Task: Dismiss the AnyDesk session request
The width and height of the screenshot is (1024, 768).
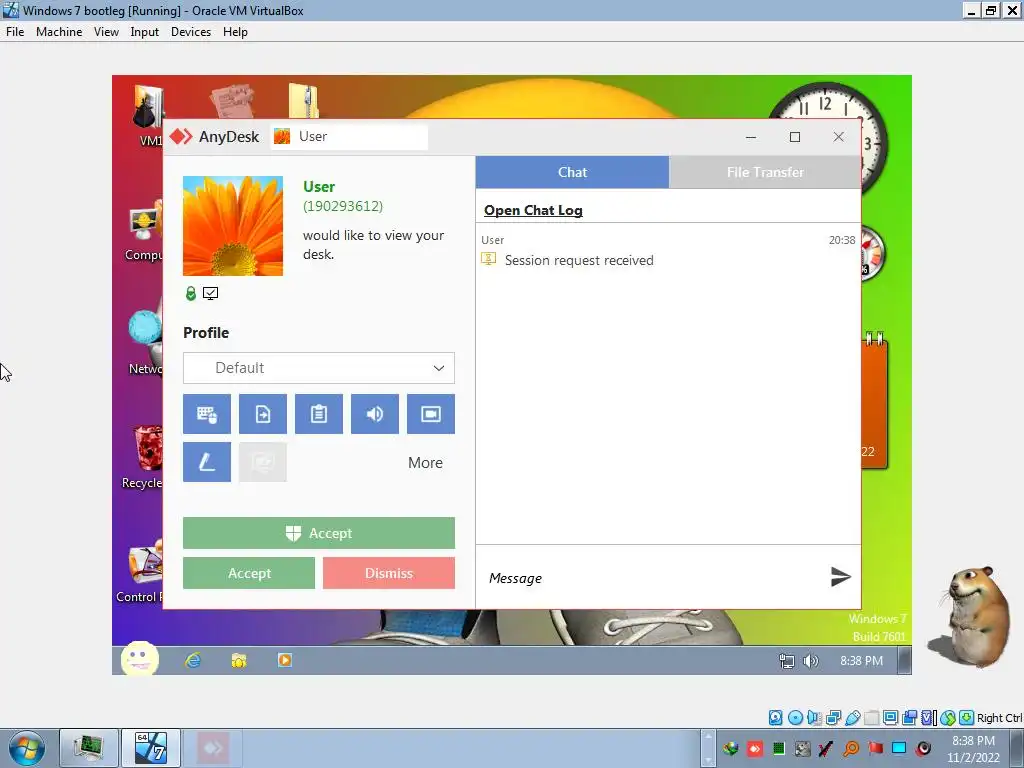Action: pos(389,573)
